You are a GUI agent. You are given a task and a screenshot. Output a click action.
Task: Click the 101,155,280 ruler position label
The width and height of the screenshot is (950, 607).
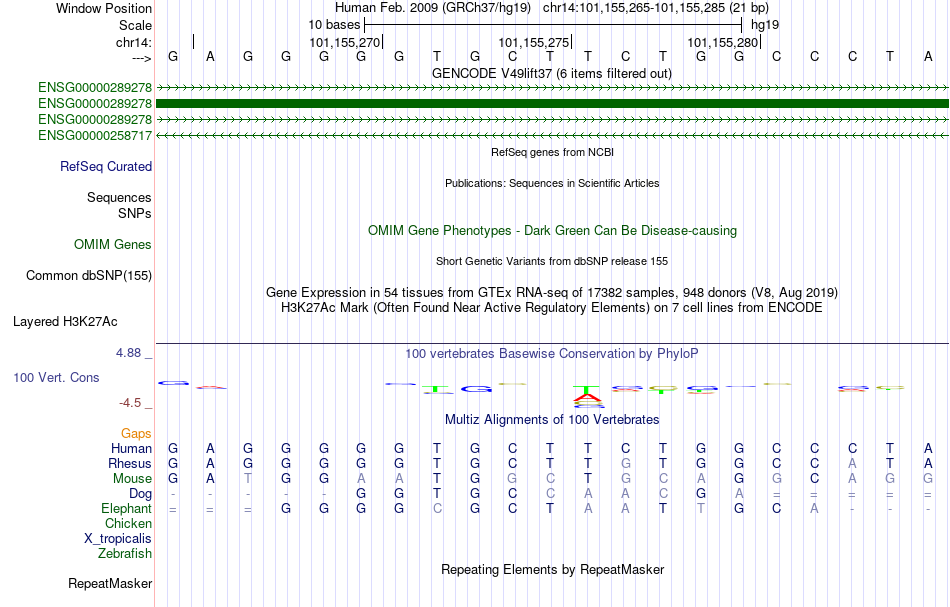pos(722,42)
